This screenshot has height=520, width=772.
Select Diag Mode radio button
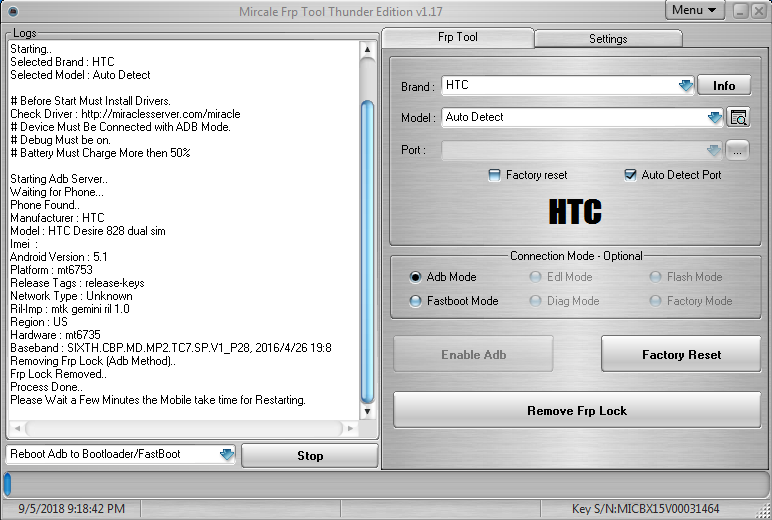tap(535, 301)
